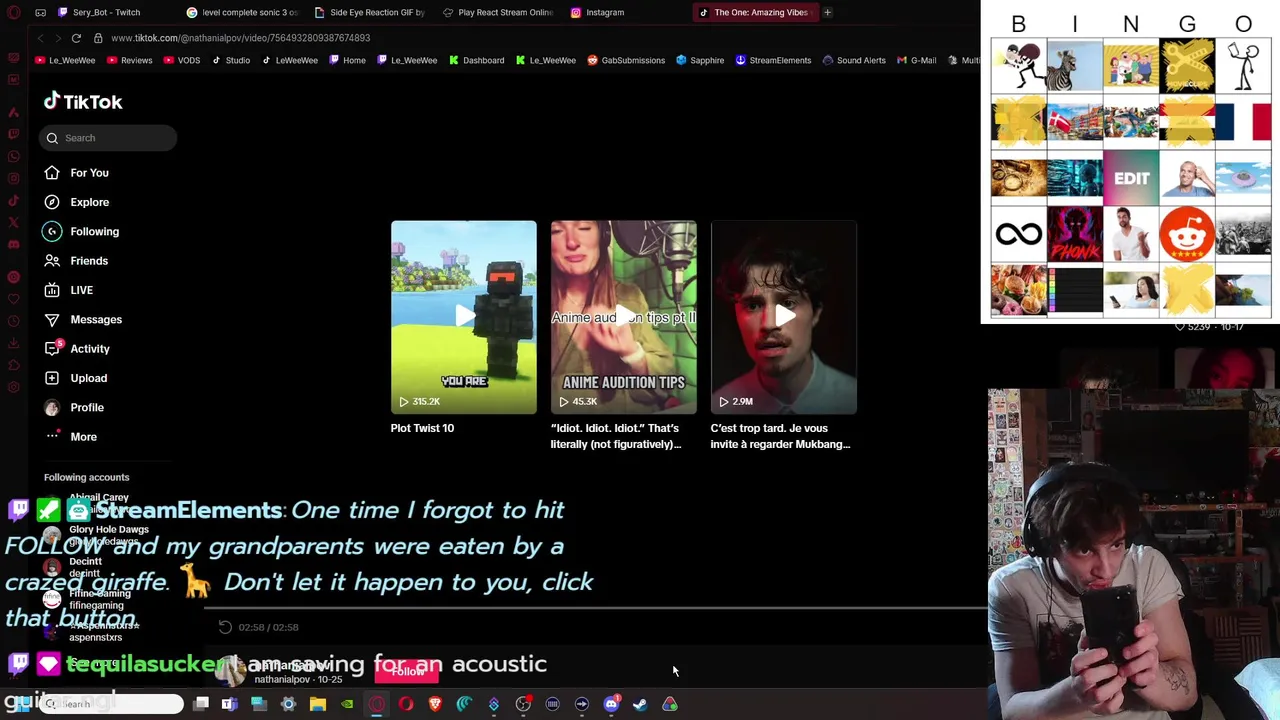Open Profile from the sidebar
The image size is (1280, 720).
point(74,407)
